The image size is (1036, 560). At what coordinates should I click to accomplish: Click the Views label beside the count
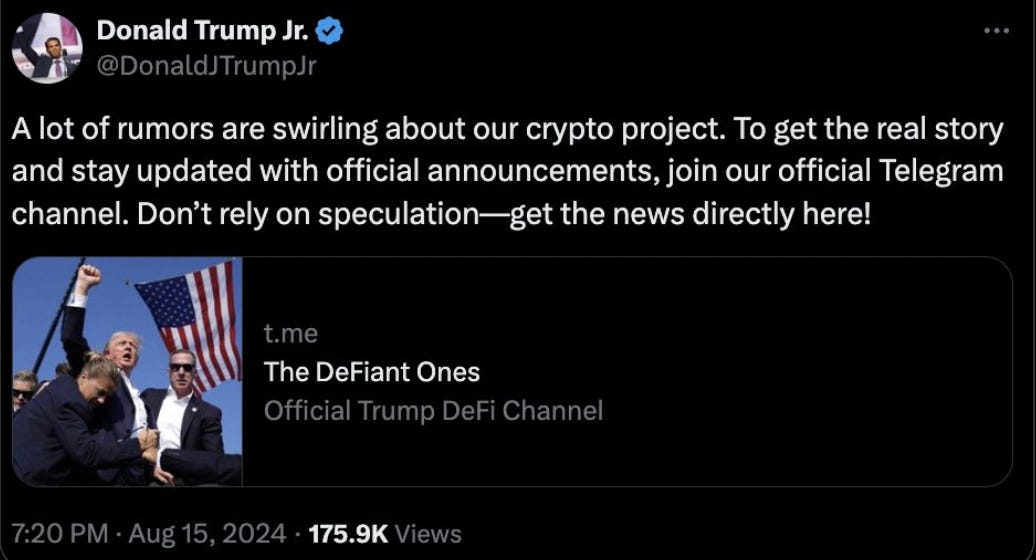[429, 533]
